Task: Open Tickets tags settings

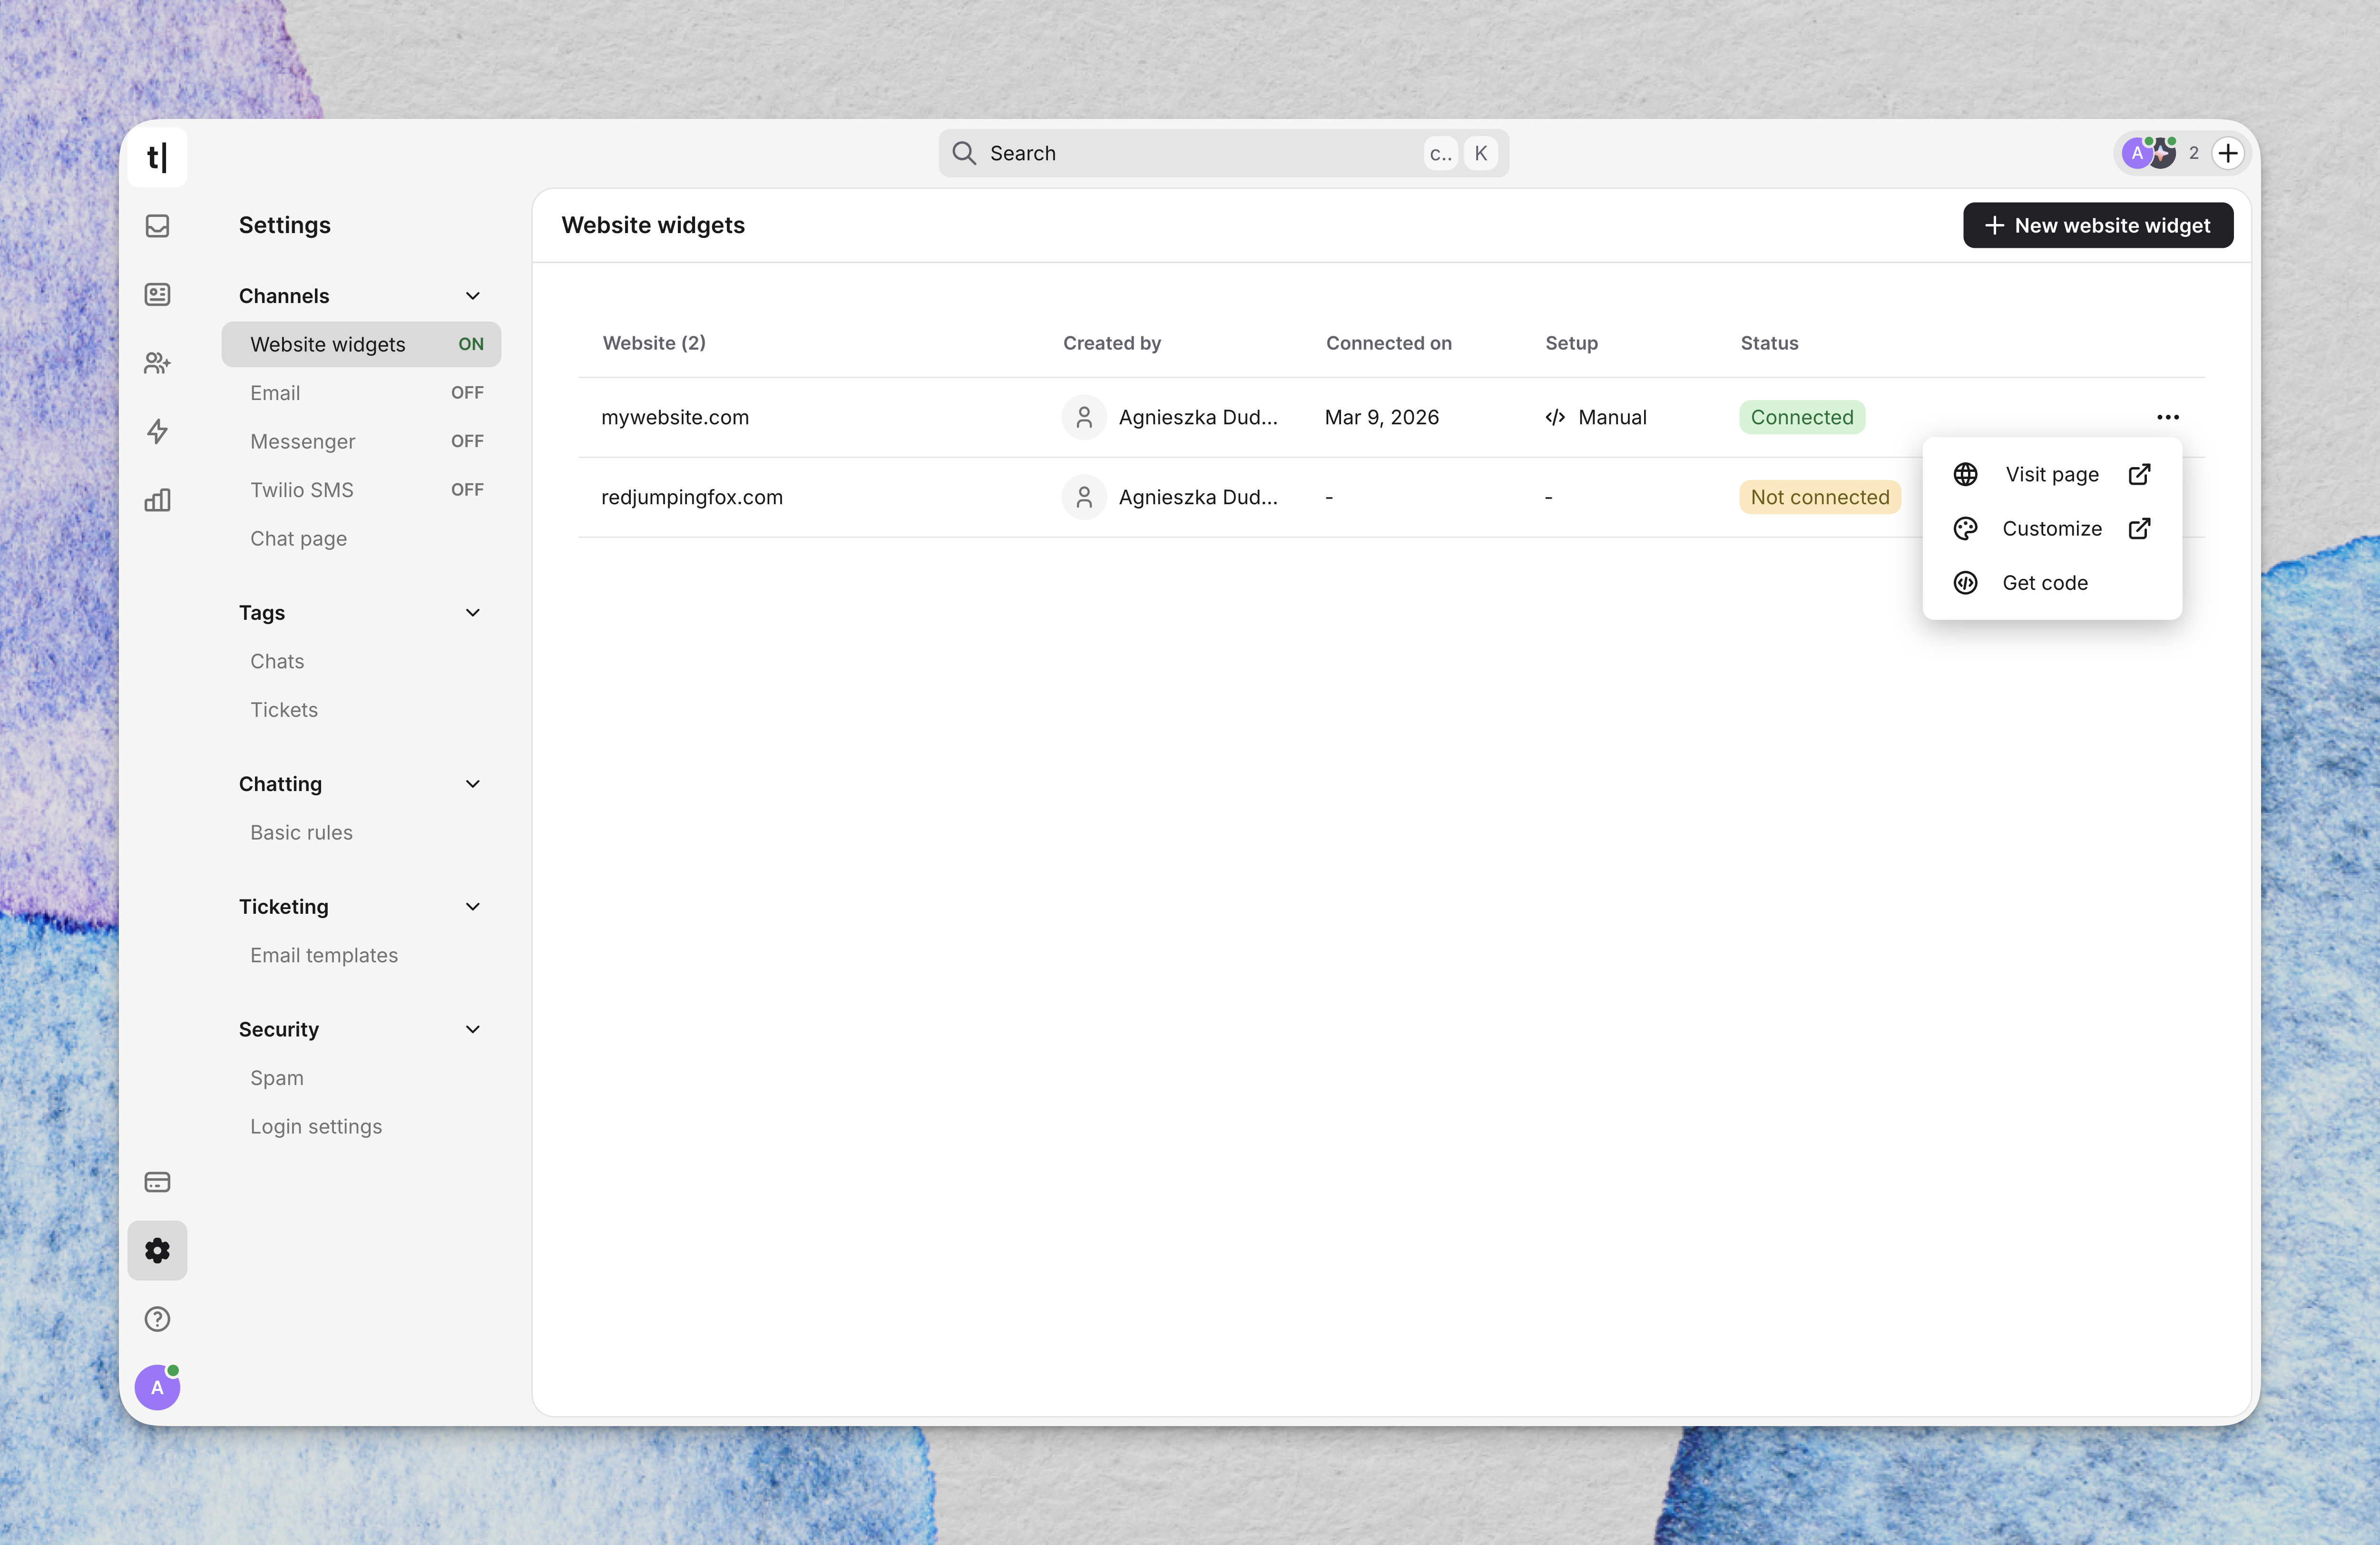Action: [361, 710]
